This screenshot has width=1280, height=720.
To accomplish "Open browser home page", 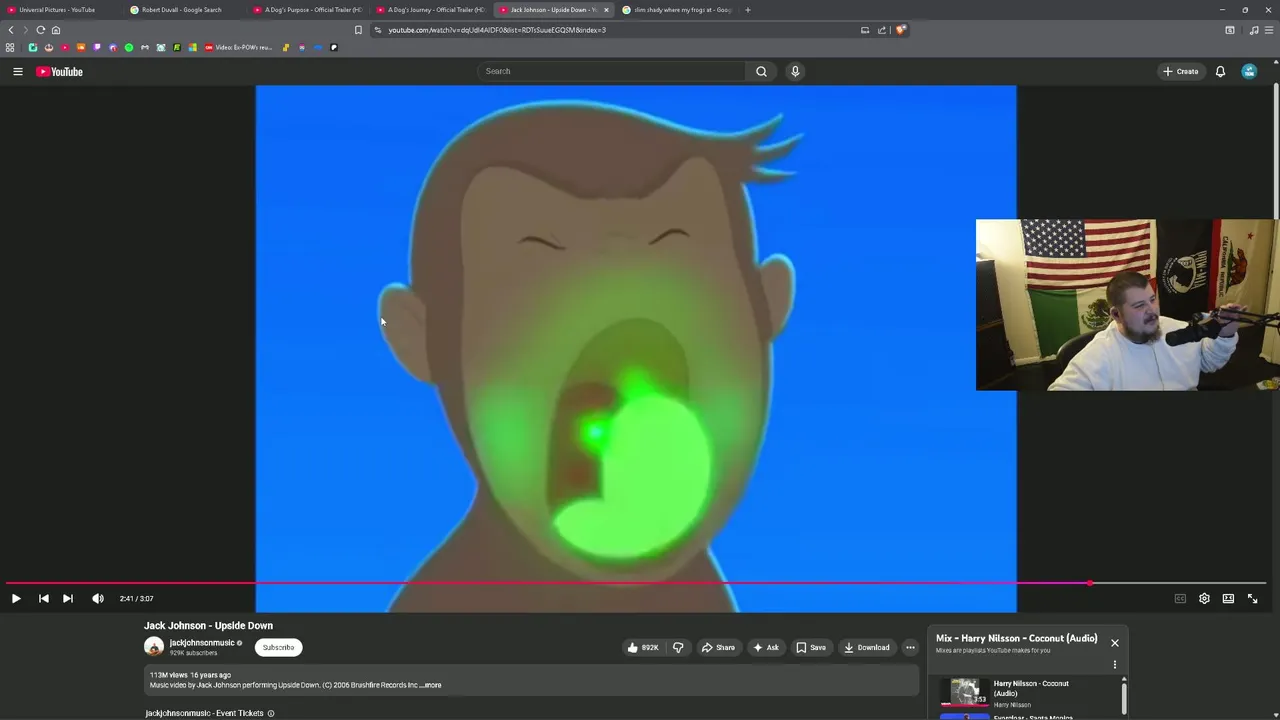I will 55,30.
